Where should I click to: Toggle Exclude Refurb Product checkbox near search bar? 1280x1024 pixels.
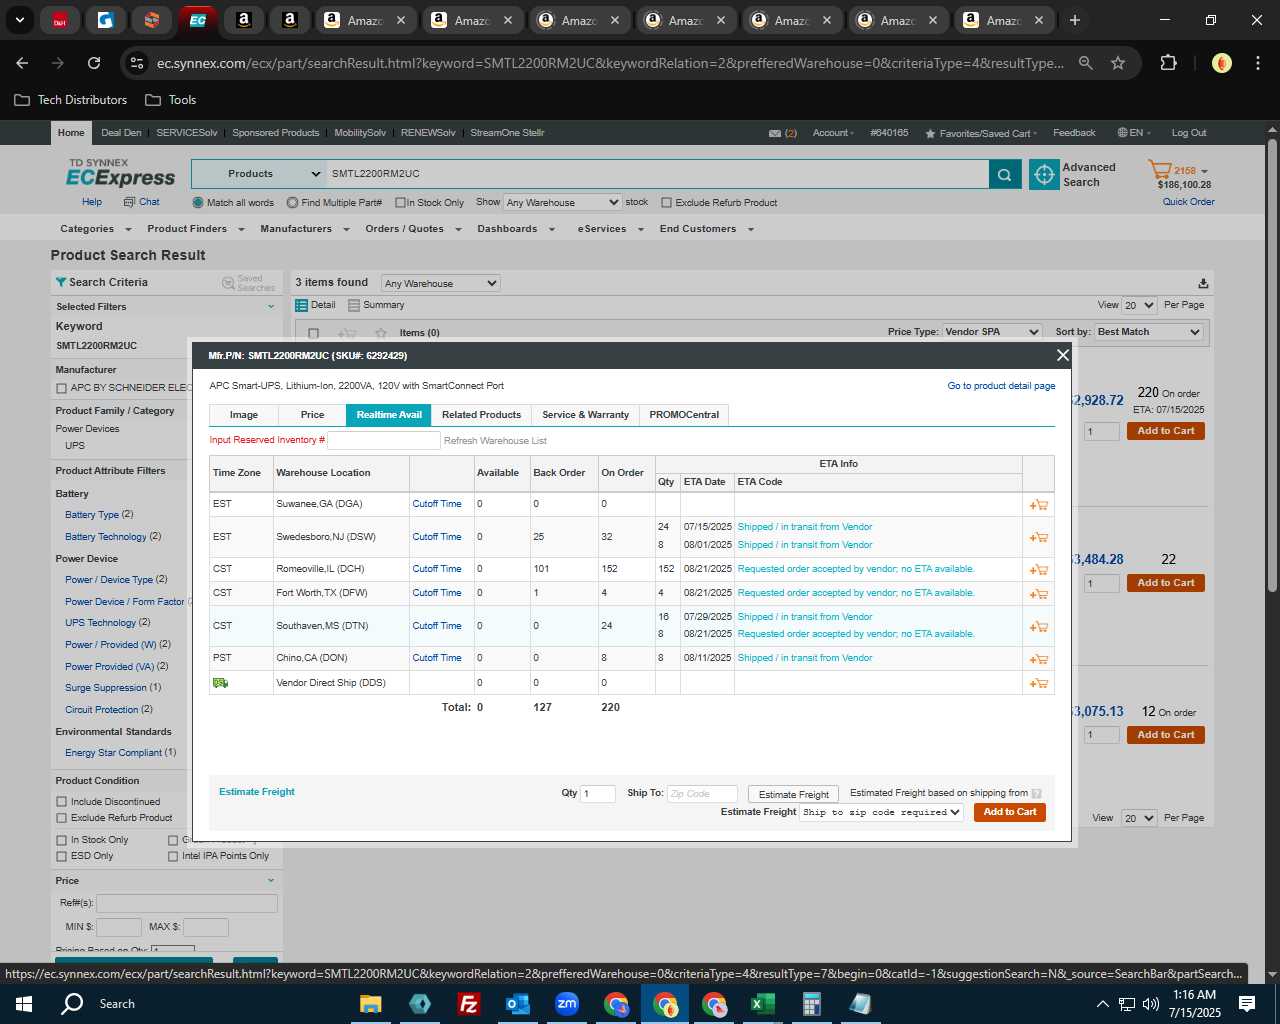tap(667, 203)
